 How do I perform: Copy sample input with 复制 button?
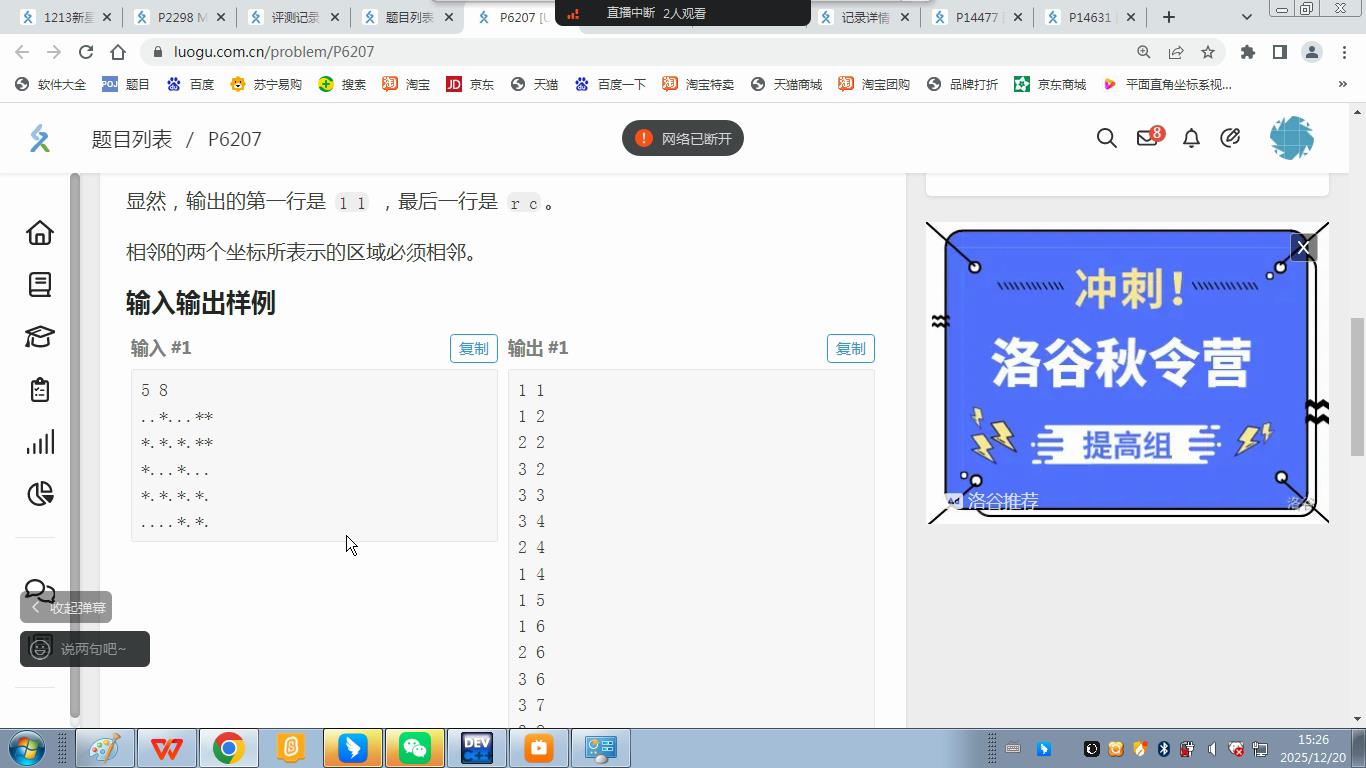(473, 348)
